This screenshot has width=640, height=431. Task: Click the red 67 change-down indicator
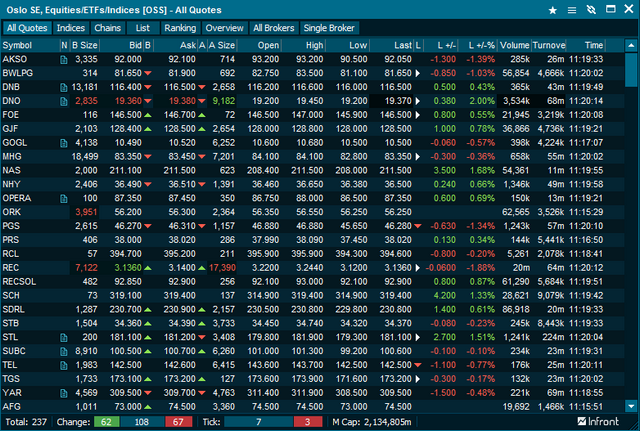[x=178, y=422]
